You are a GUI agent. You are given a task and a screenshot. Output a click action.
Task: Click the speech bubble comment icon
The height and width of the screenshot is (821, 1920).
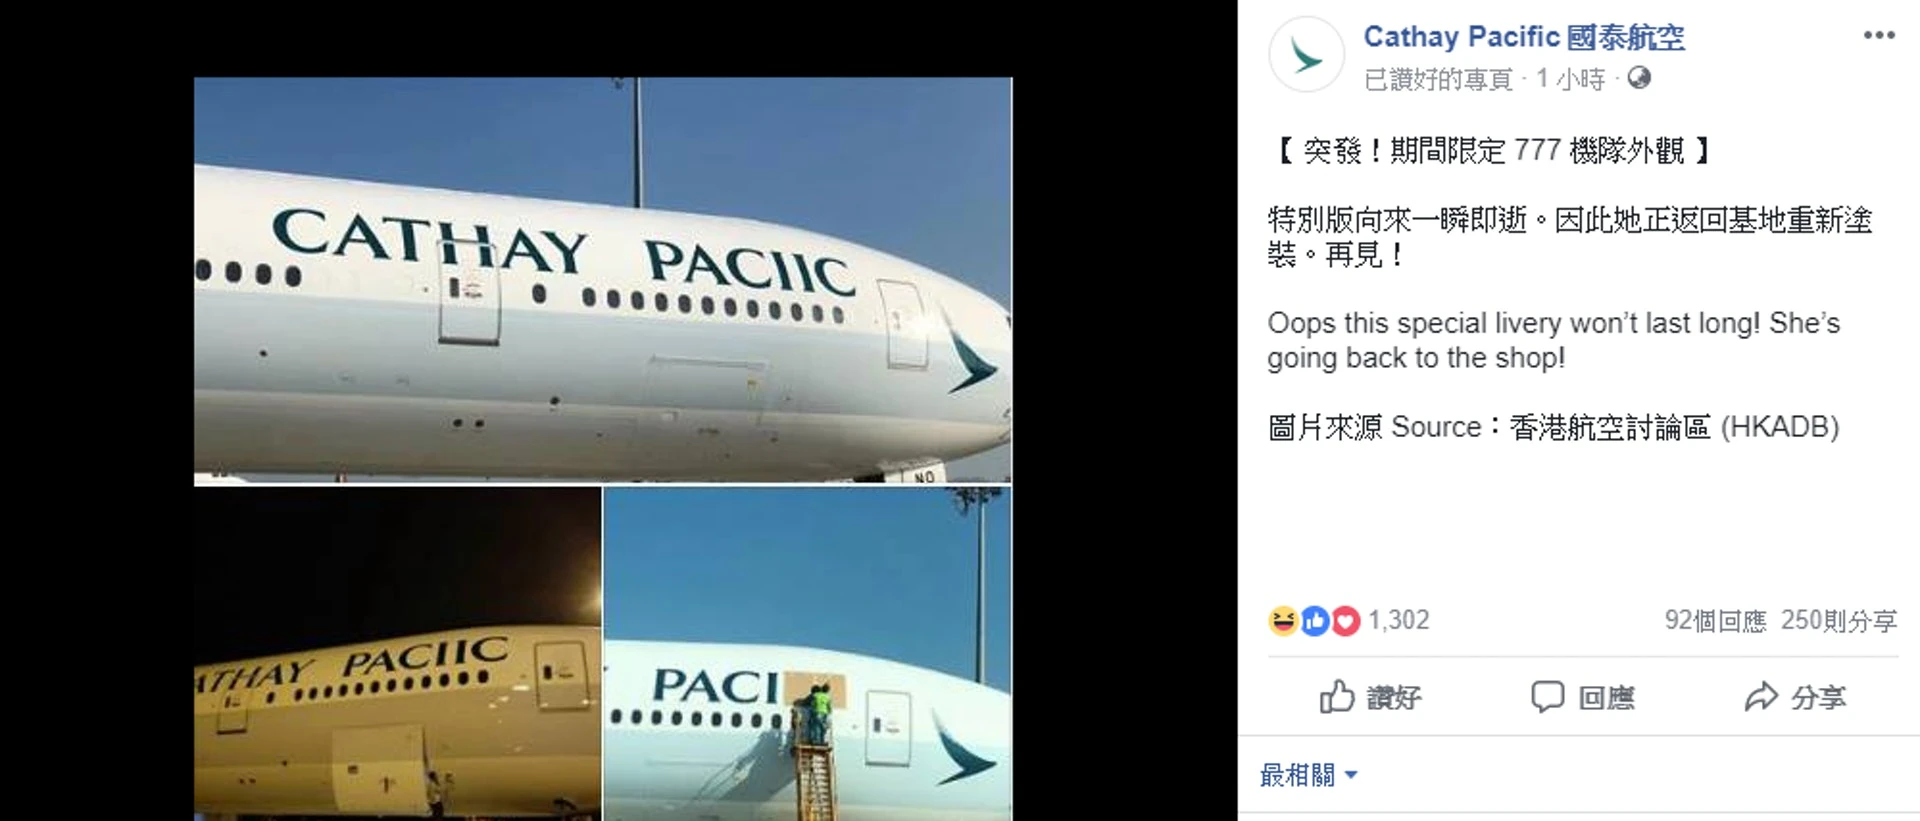[1547, 696]
